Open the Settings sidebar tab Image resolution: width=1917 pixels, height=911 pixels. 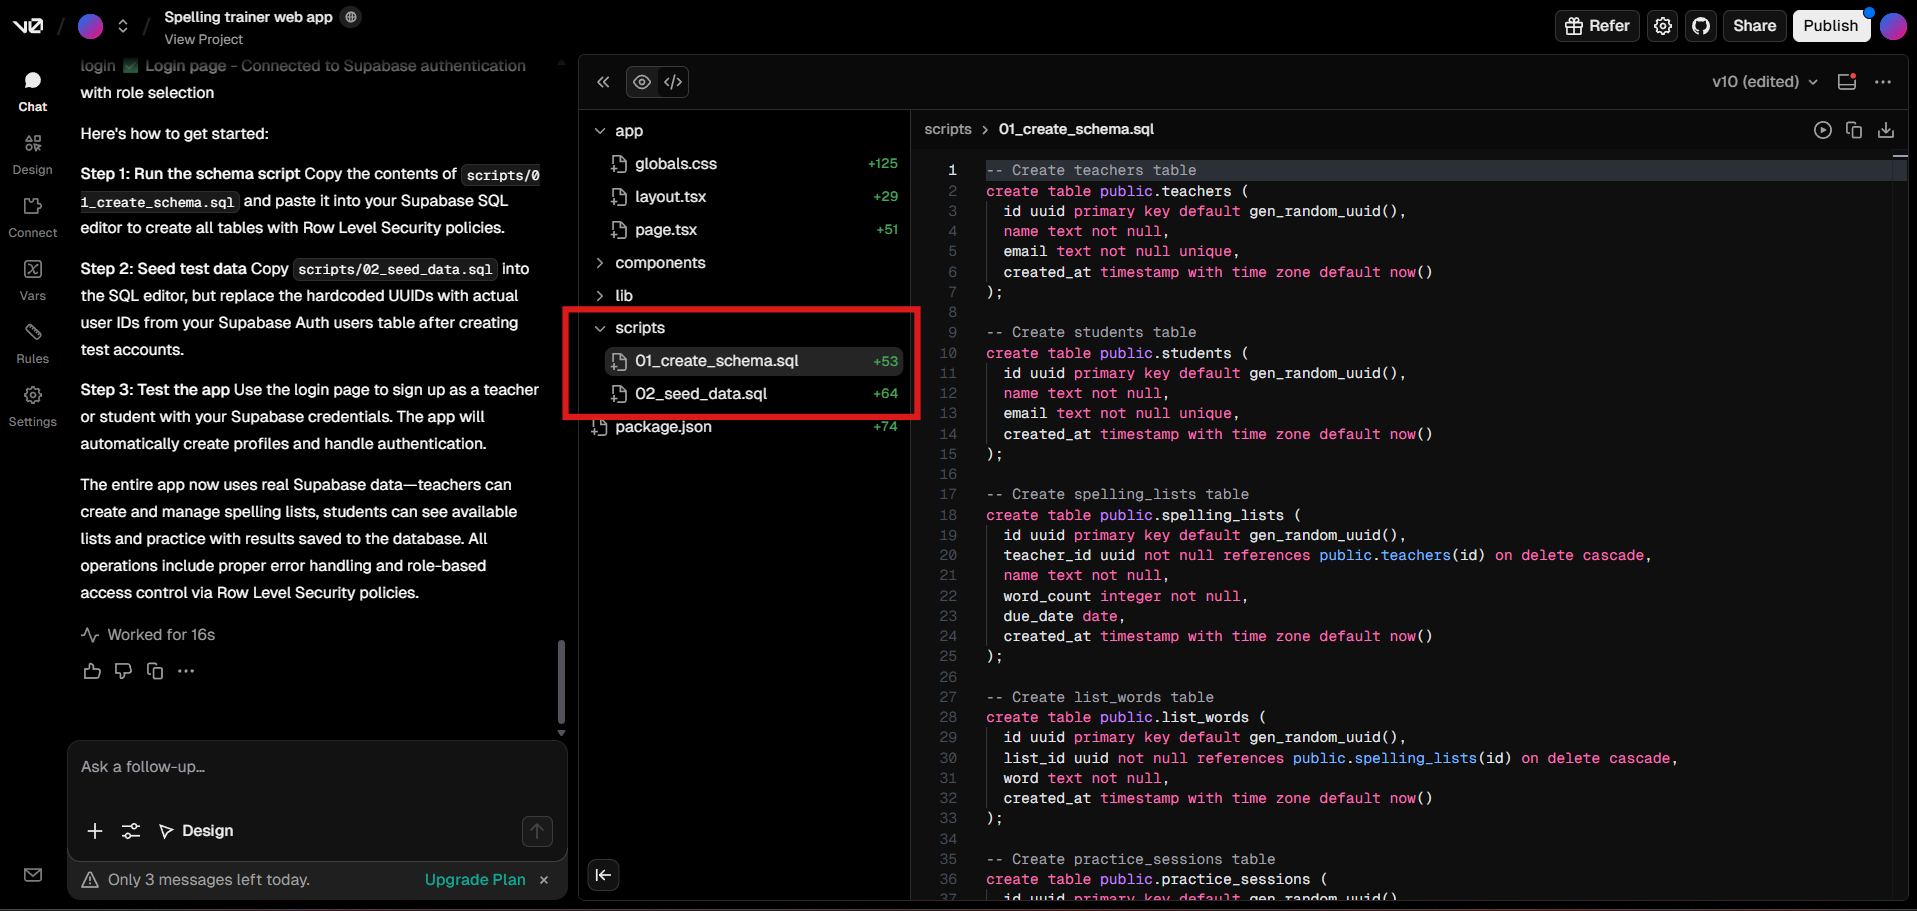coord(33,406)
